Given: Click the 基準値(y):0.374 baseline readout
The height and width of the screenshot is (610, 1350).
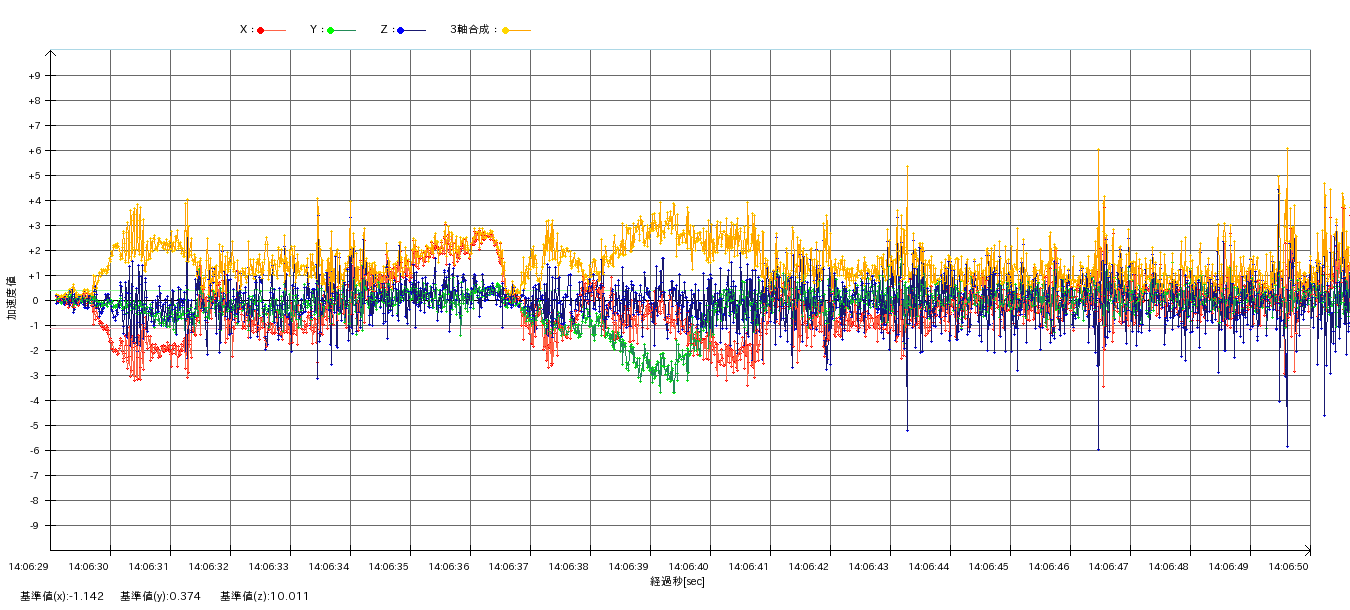Looking at the screenshot, I should click(160, 597).
